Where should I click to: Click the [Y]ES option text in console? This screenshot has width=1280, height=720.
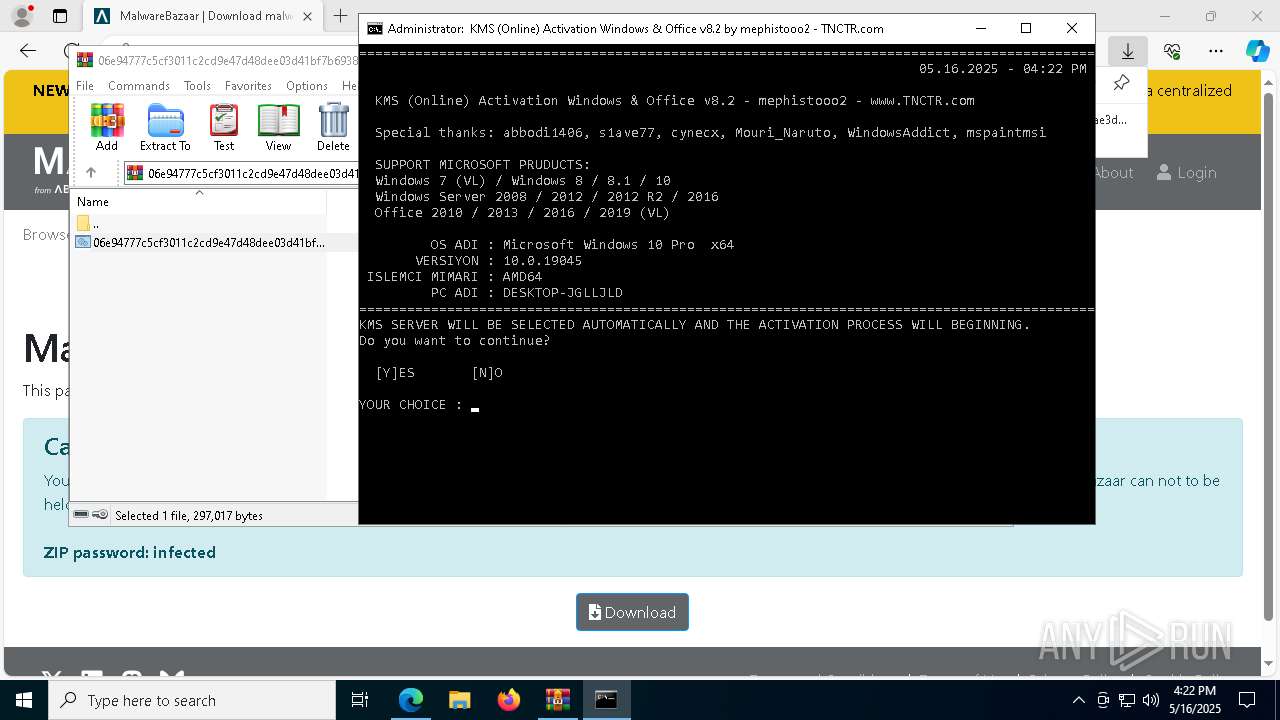(x=395, y=373)
